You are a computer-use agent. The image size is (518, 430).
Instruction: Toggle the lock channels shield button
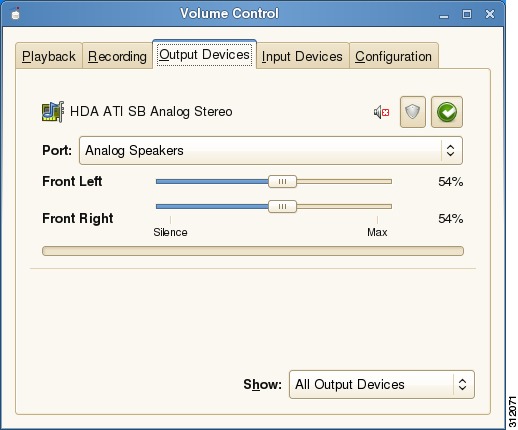[x=413, y=112]
